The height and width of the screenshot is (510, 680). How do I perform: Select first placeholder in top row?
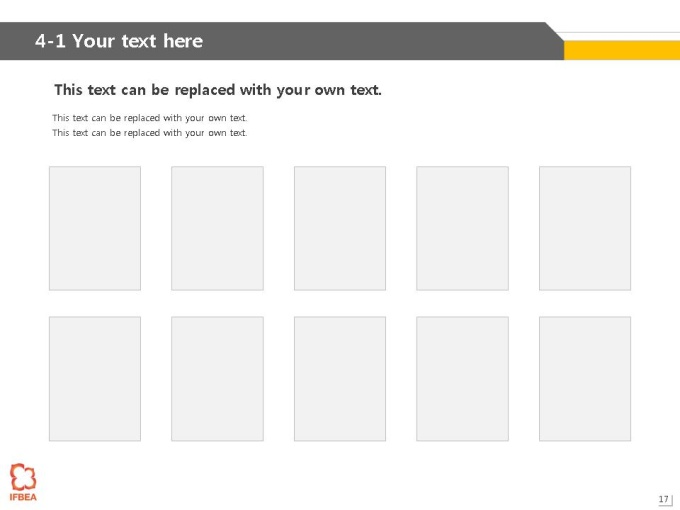(95, 228)
